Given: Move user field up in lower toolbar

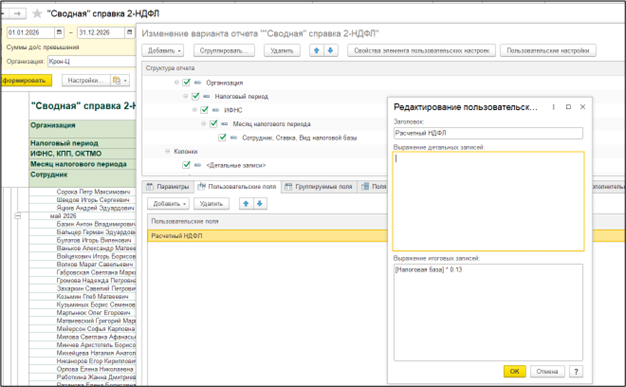Looking at the screenshot, I should [246, 204].
